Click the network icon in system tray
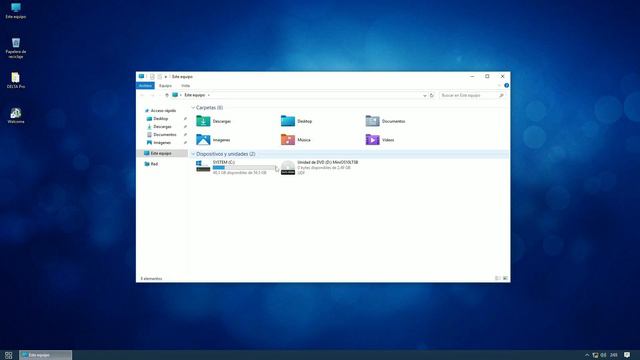Image resolution: width=640 pixels, height=360 pixels. (596, 355)
